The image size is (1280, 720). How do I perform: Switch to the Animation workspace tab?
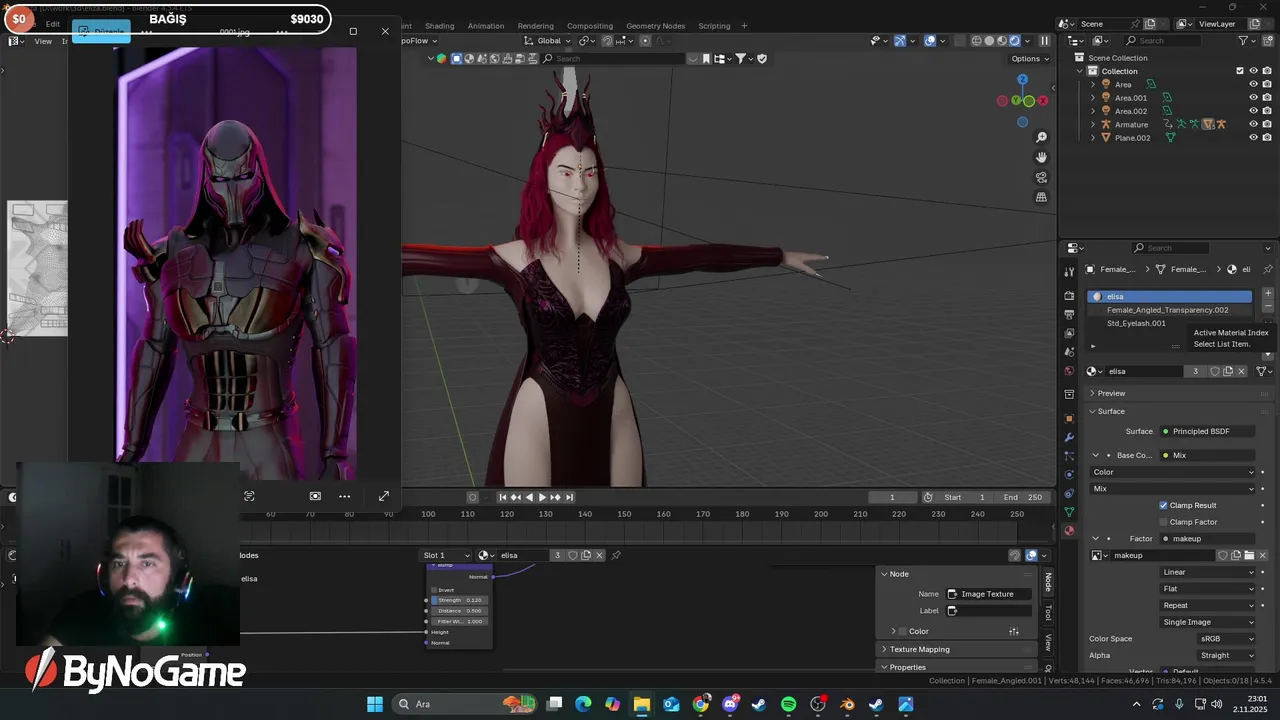pyautogui.click(x=486, y=26)
